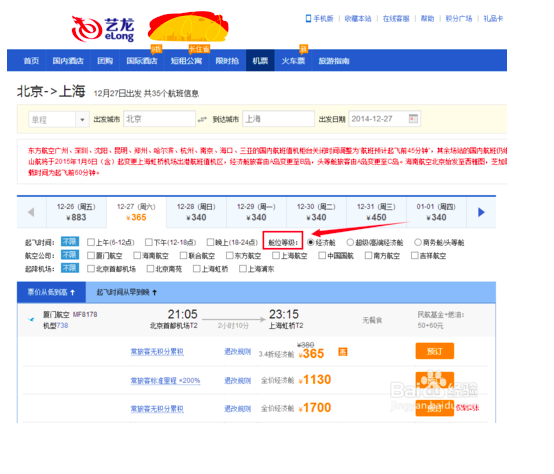Open 团购 navigation item
Viewport: 554px width, 474px height.
[105, 61]
